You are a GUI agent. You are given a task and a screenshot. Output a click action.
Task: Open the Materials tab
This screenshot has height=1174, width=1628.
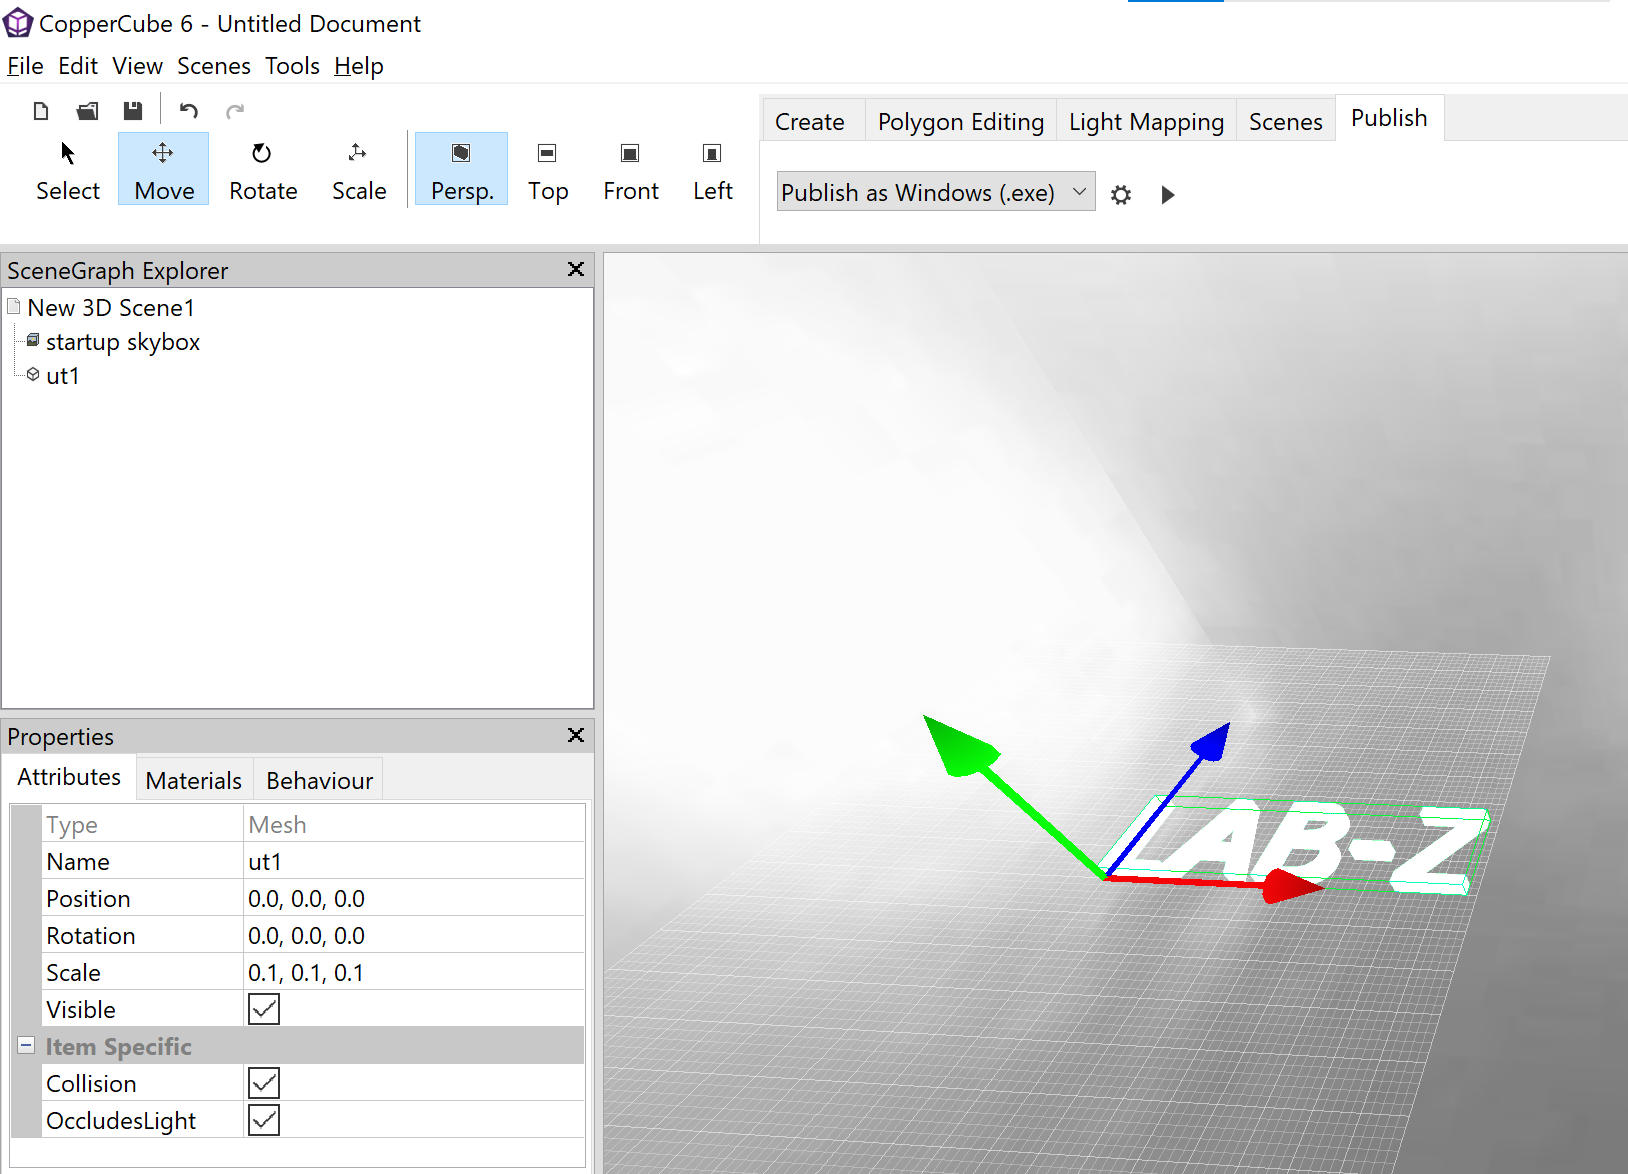pyautogui.click(x=194, y=781)
